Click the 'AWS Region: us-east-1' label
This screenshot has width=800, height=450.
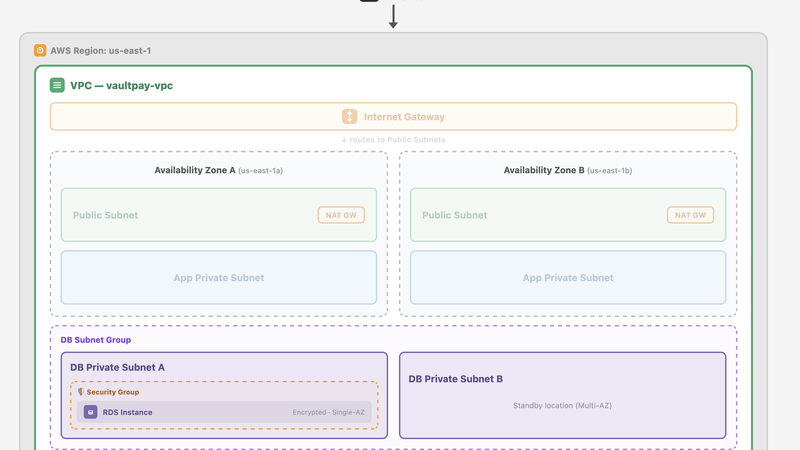[101, 51]
